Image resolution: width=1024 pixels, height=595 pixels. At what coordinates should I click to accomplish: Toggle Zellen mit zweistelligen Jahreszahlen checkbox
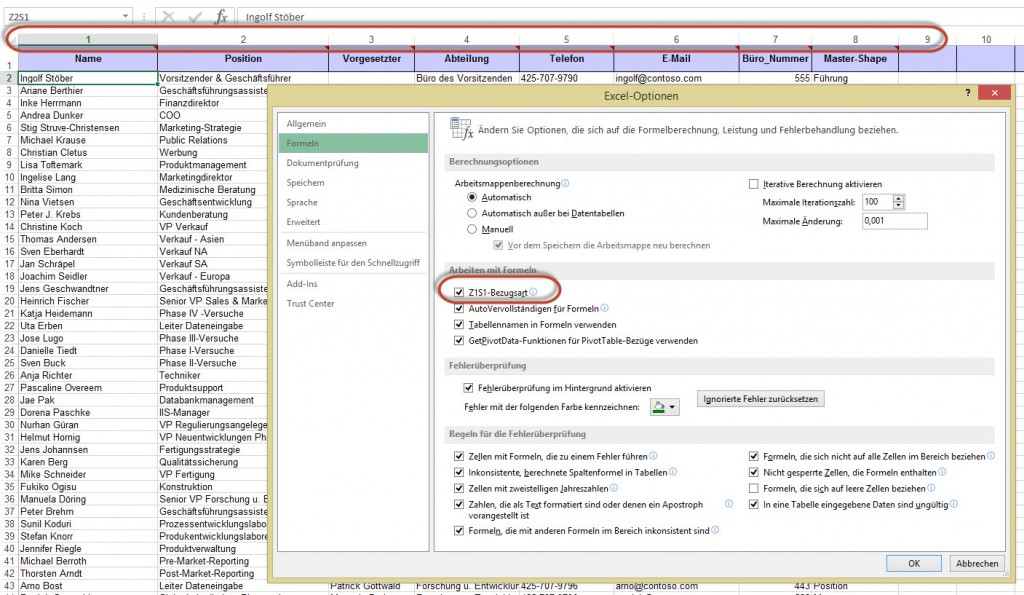459,489
